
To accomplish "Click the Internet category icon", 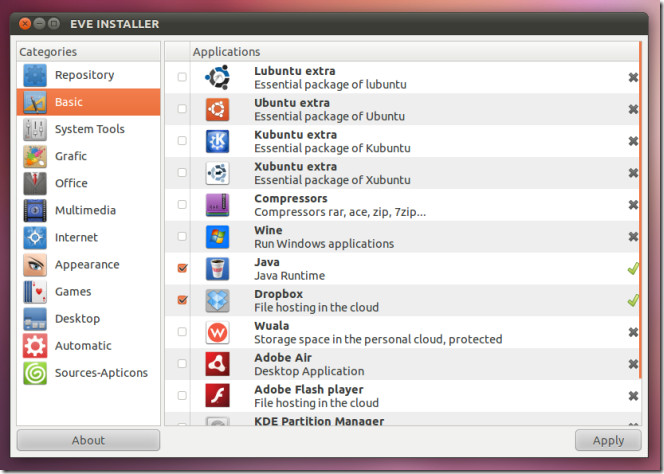I will tap(35, 238).
